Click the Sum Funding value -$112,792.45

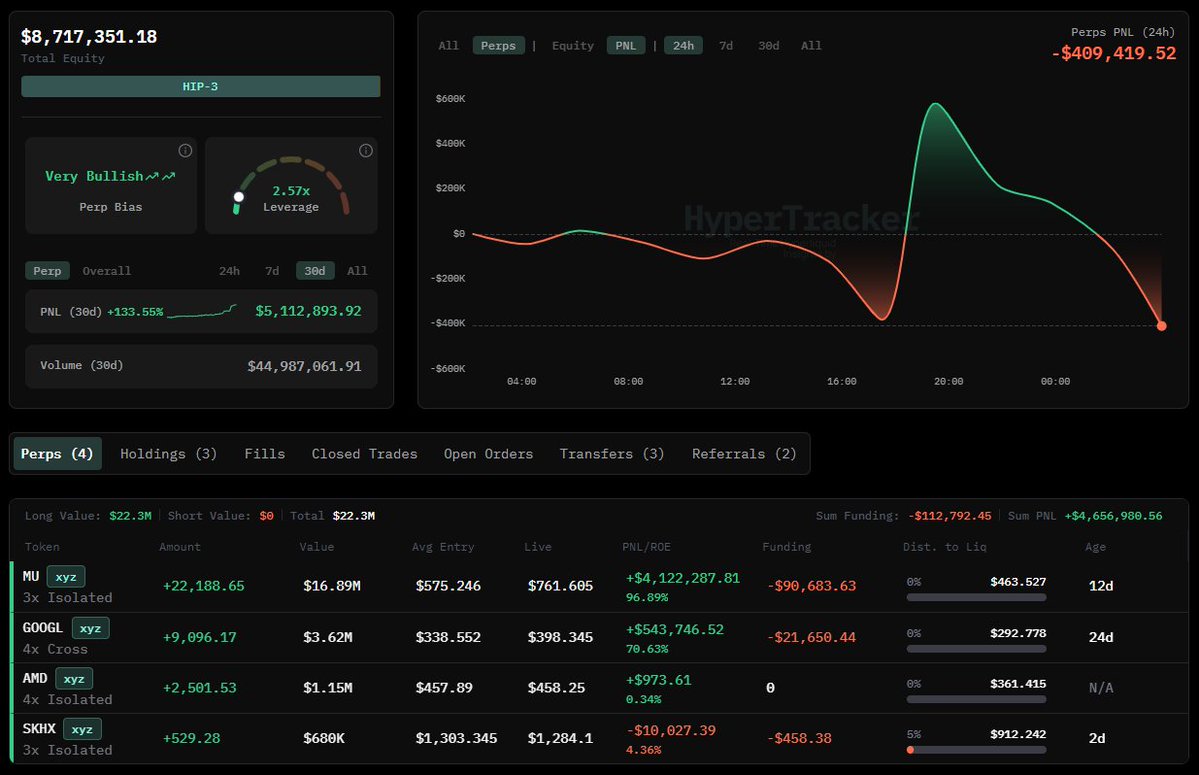(x=950, y=516)
